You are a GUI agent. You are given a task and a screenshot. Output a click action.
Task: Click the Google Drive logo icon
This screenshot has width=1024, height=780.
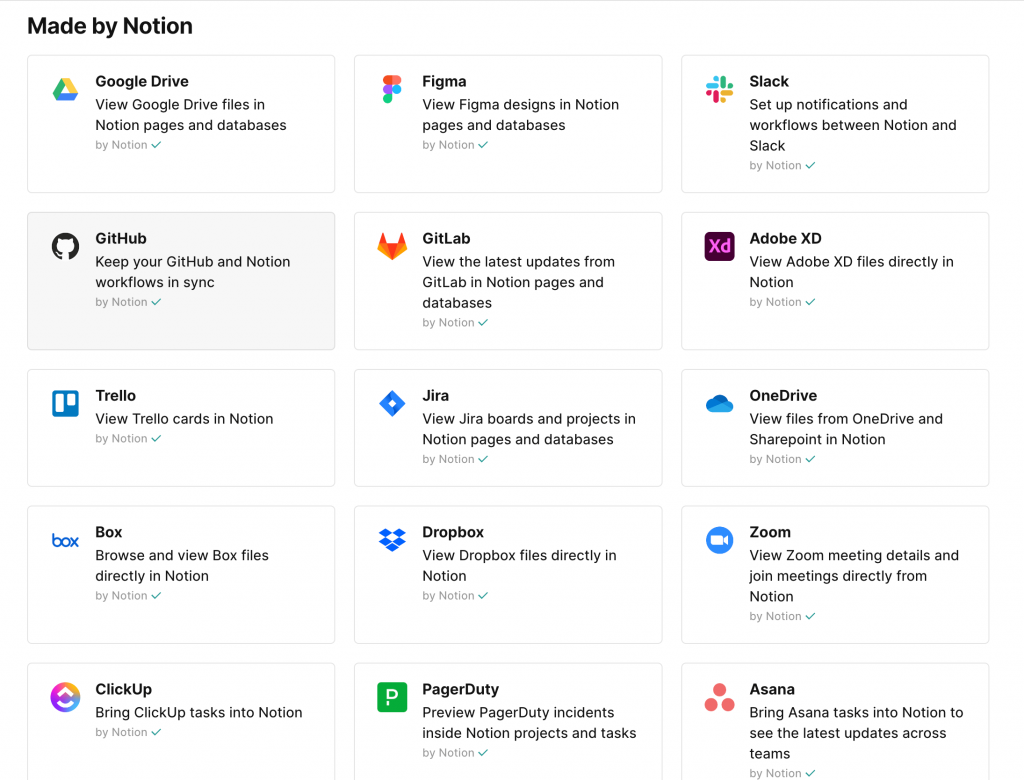(64, 90)
